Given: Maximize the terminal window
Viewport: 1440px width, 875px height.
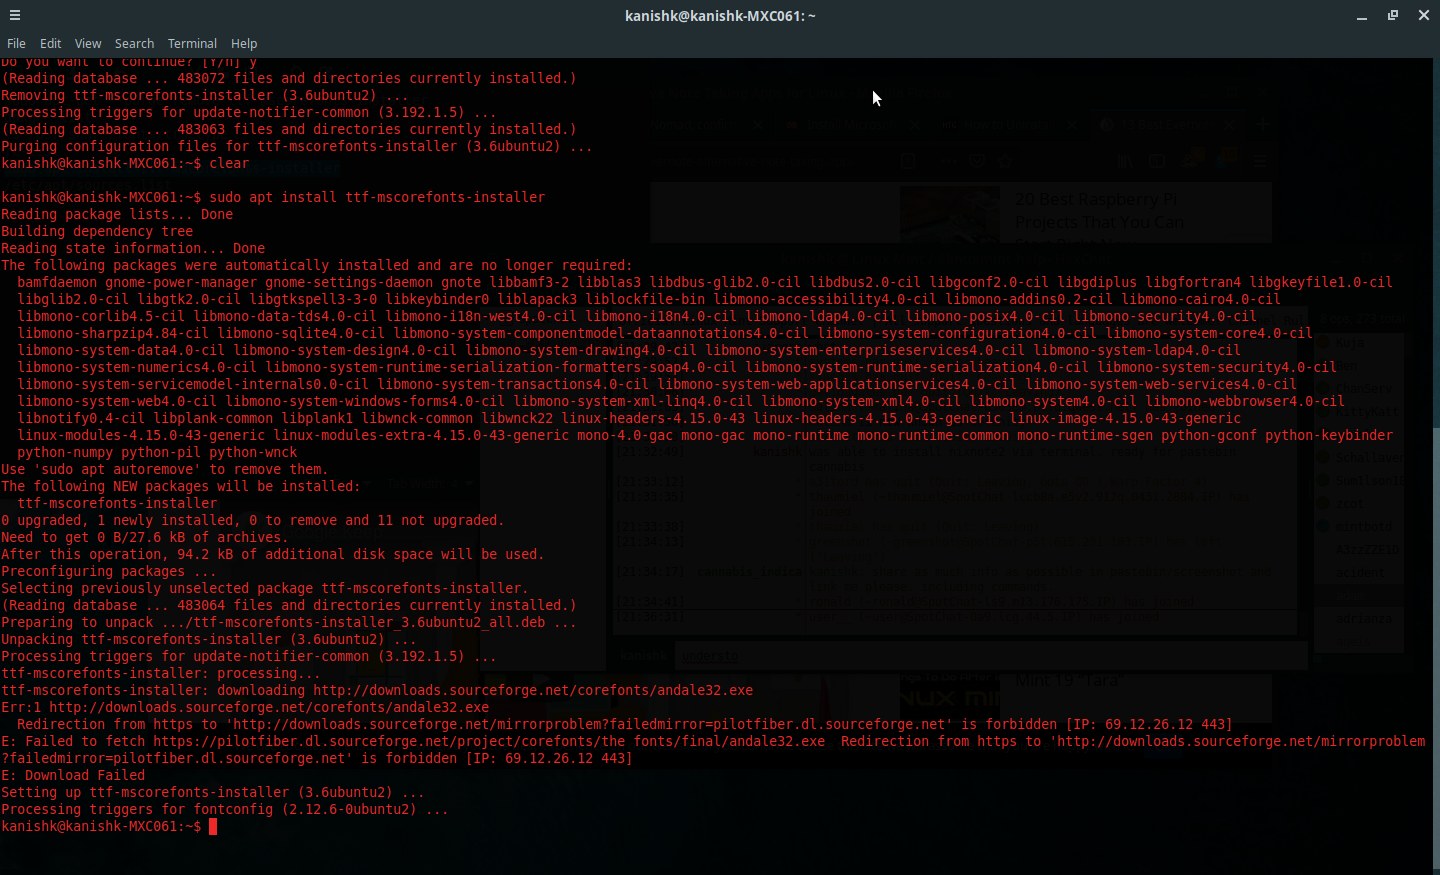Looking at the screenshot, I should coord(1393,16).
